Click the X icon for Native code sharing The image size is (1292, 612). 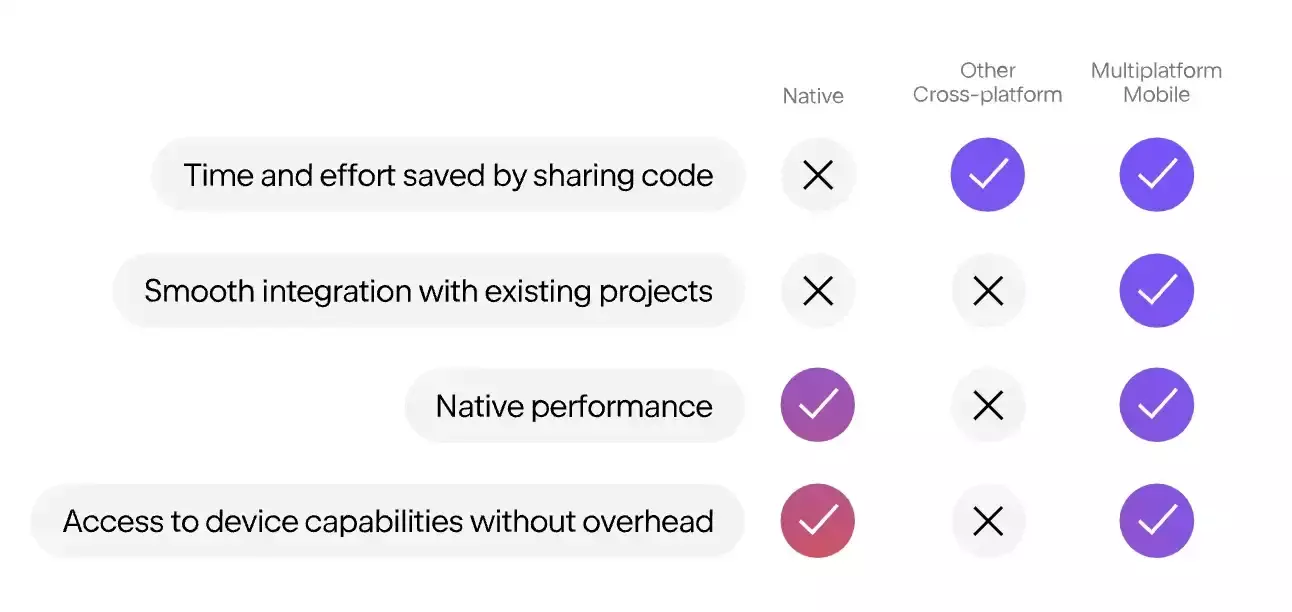[818, 175]
